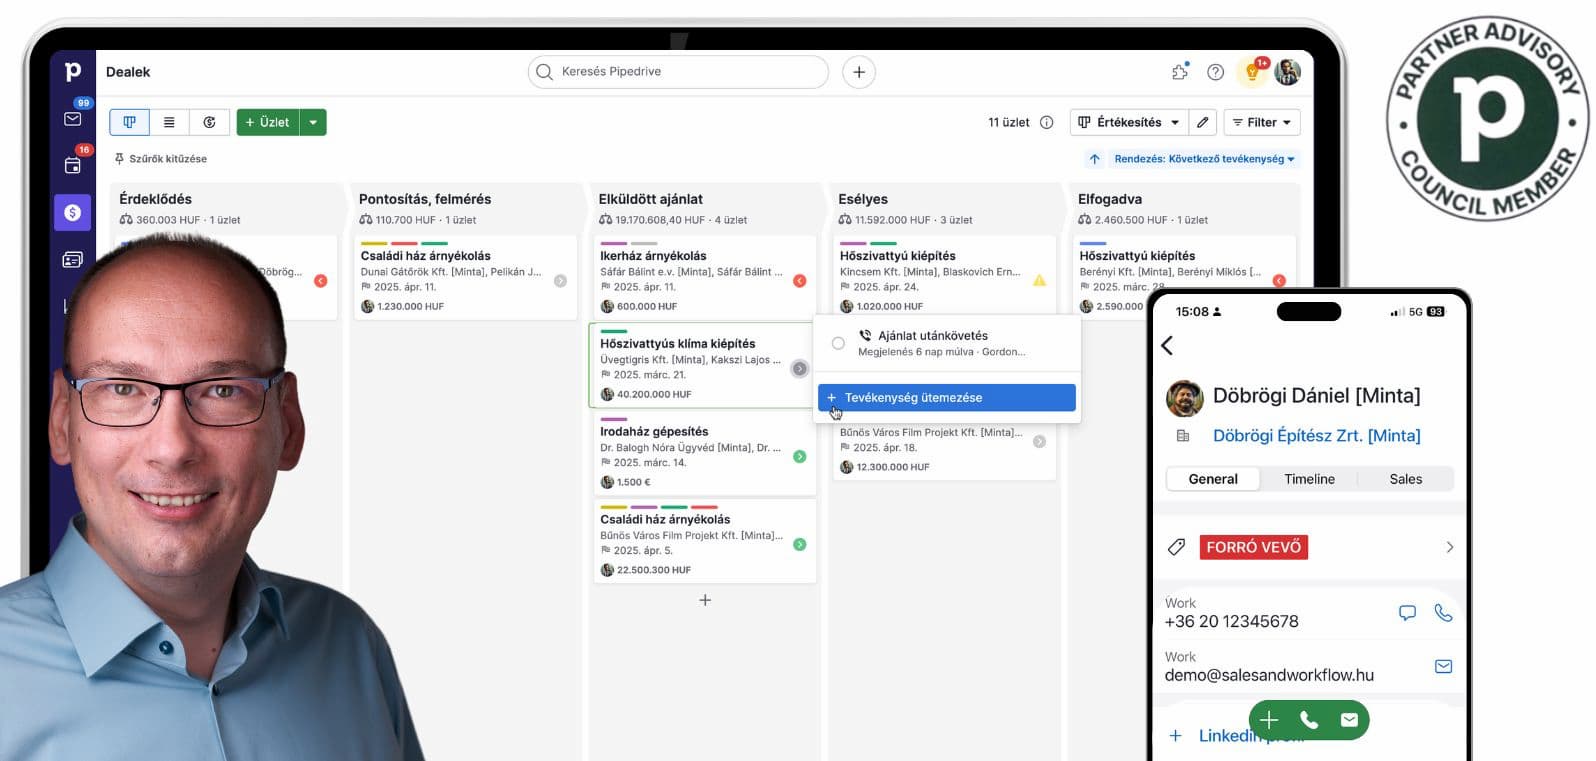
Task: Click the 22.500.300 HUF deal value
Action: pos(654,570)
